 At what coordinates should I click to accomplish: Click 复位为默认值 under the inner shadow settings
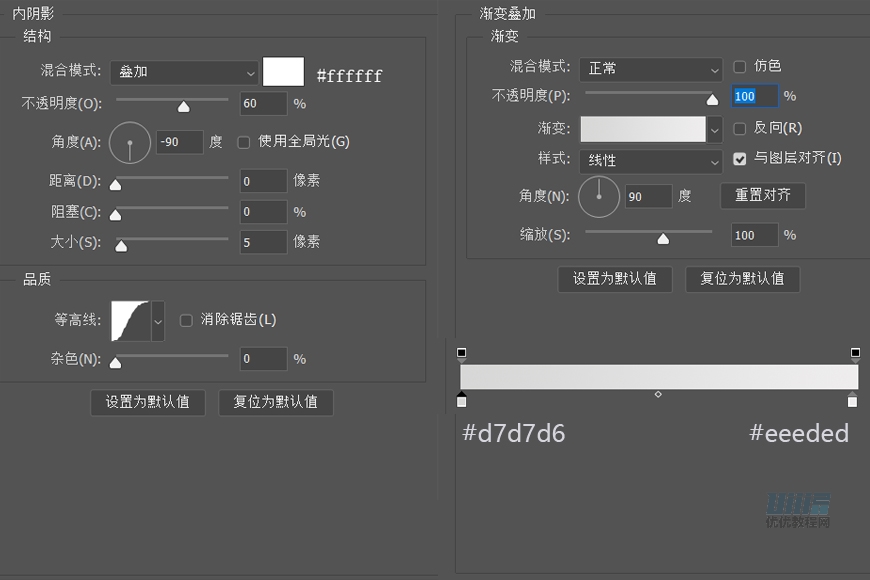(x=276, y=402)
